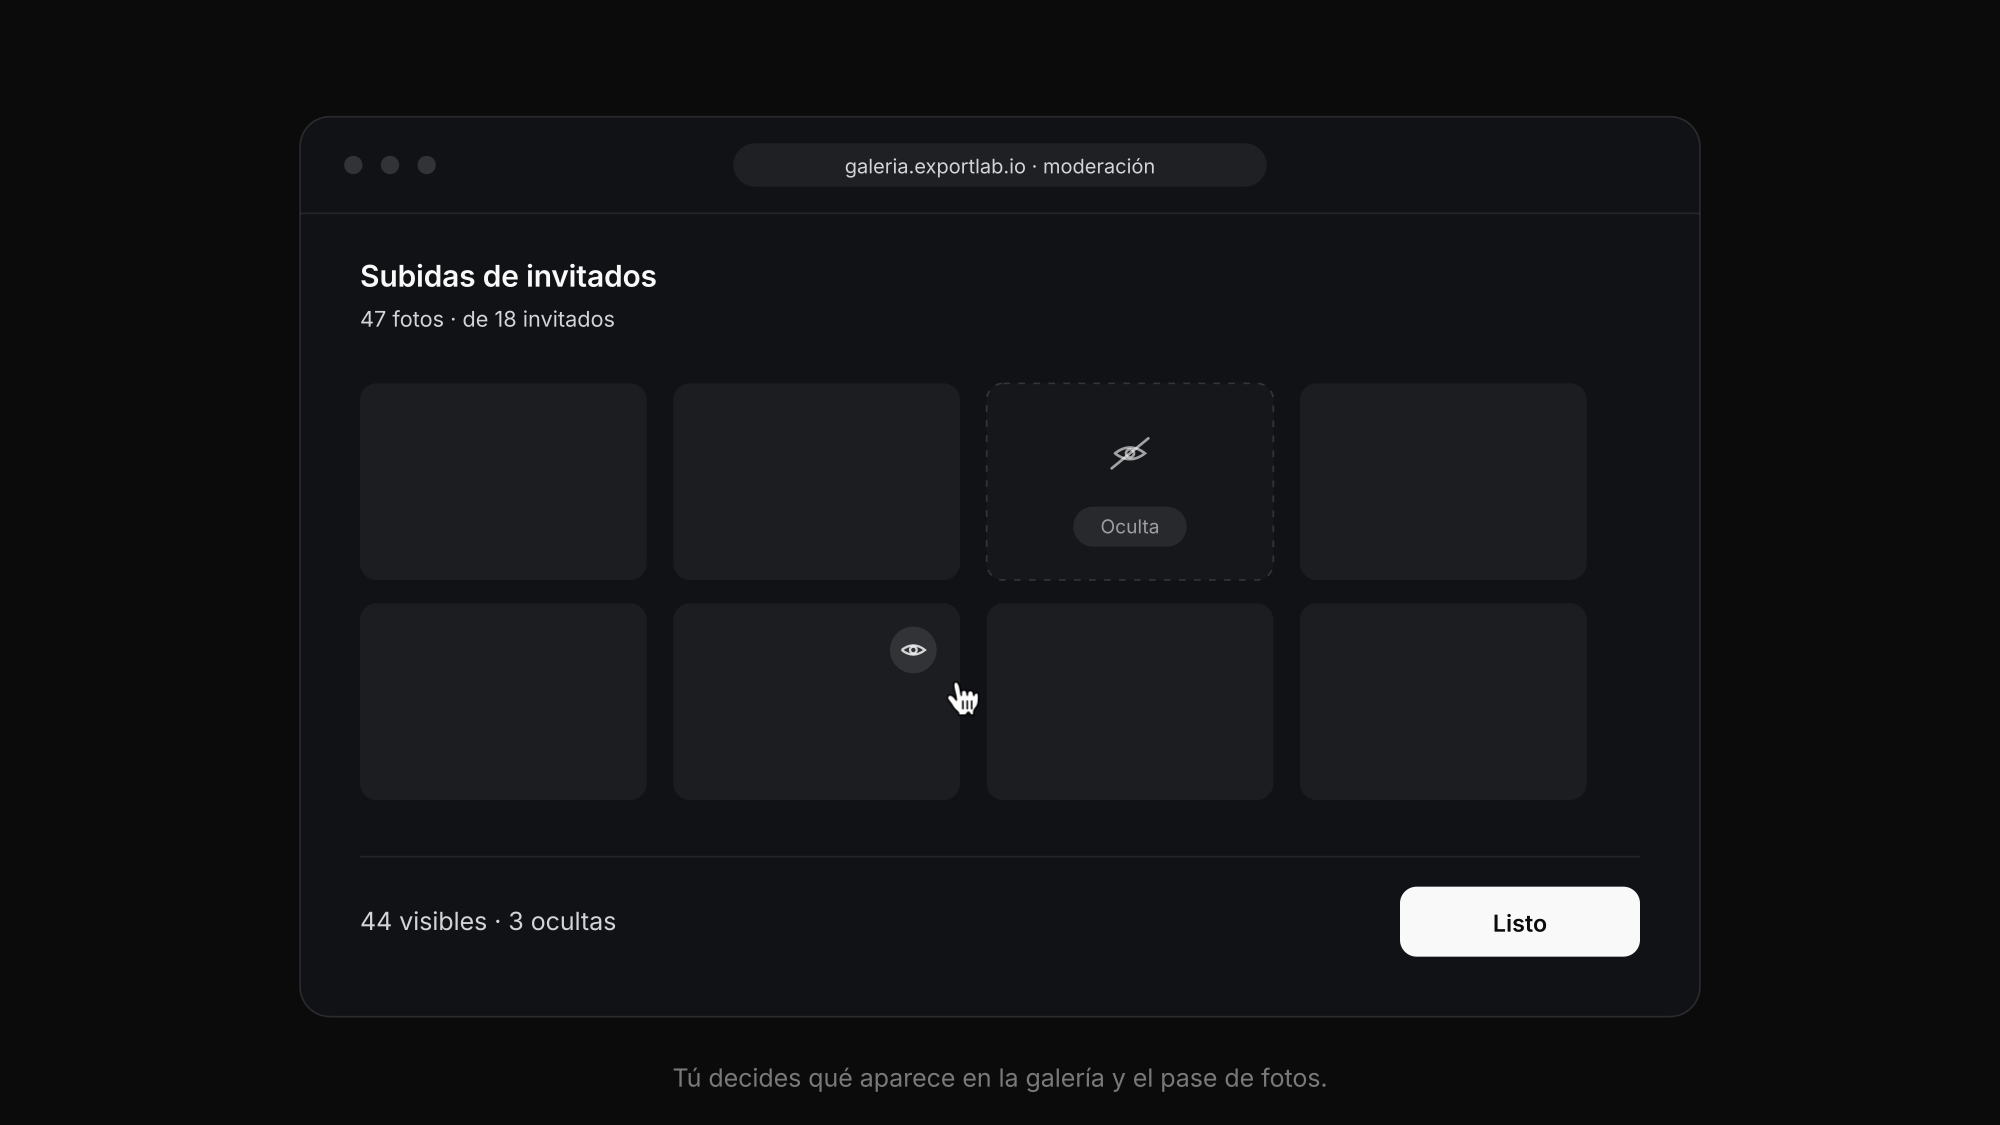Image resolution: width=2000 pixels, height=1125 pixels.
Task: Click the second window control dot
Action: click(390, 165)
